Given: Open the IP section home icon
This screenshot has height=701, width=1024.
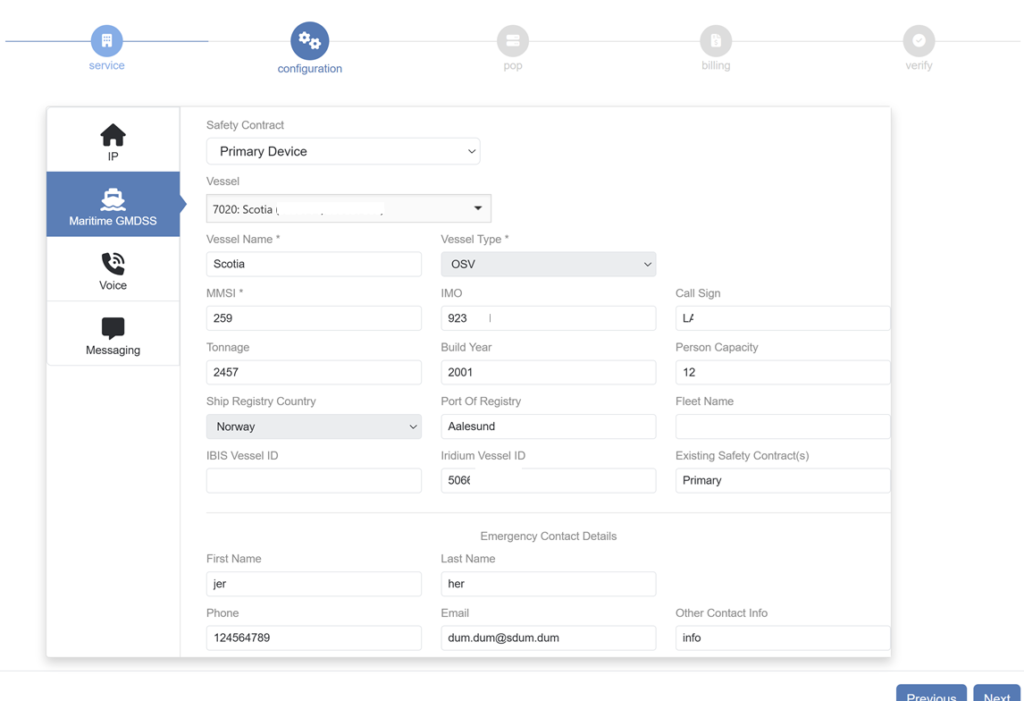Looking at the screenshot, I should (113, 135).
